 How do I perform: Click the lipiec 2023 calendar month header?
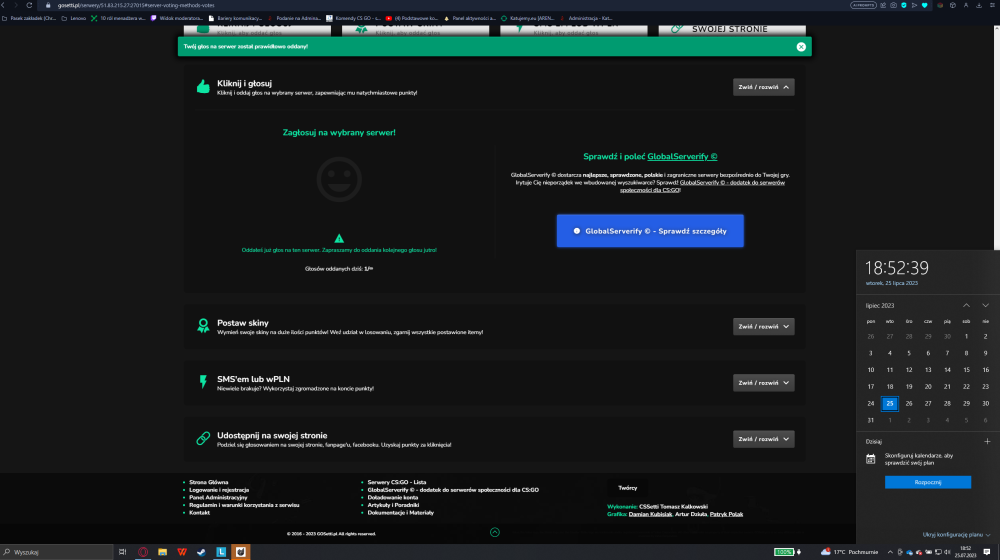pos(880,306)
